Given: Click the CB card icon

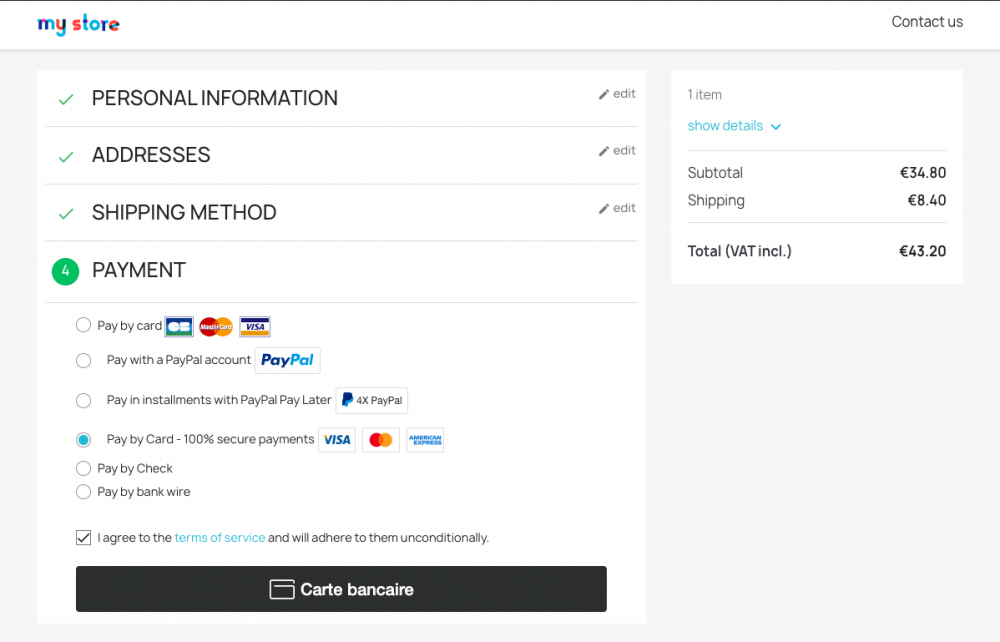Looking at the screenshot, I should point(179,326).
